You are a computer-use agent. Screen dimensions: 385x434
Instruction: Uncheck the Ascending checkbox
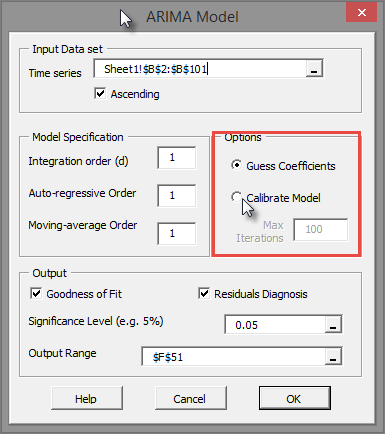100,94
